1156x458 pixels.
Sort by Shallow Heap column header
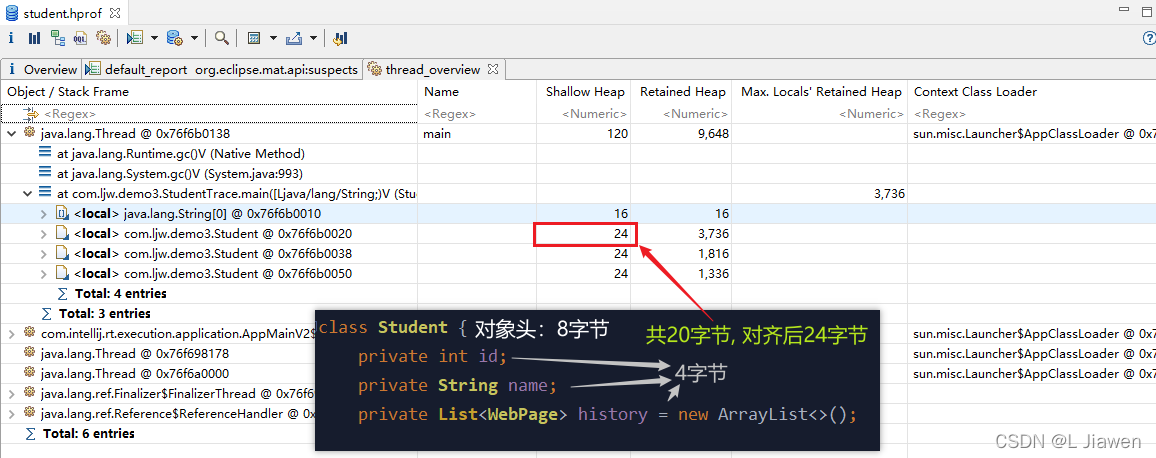[584, 92]
